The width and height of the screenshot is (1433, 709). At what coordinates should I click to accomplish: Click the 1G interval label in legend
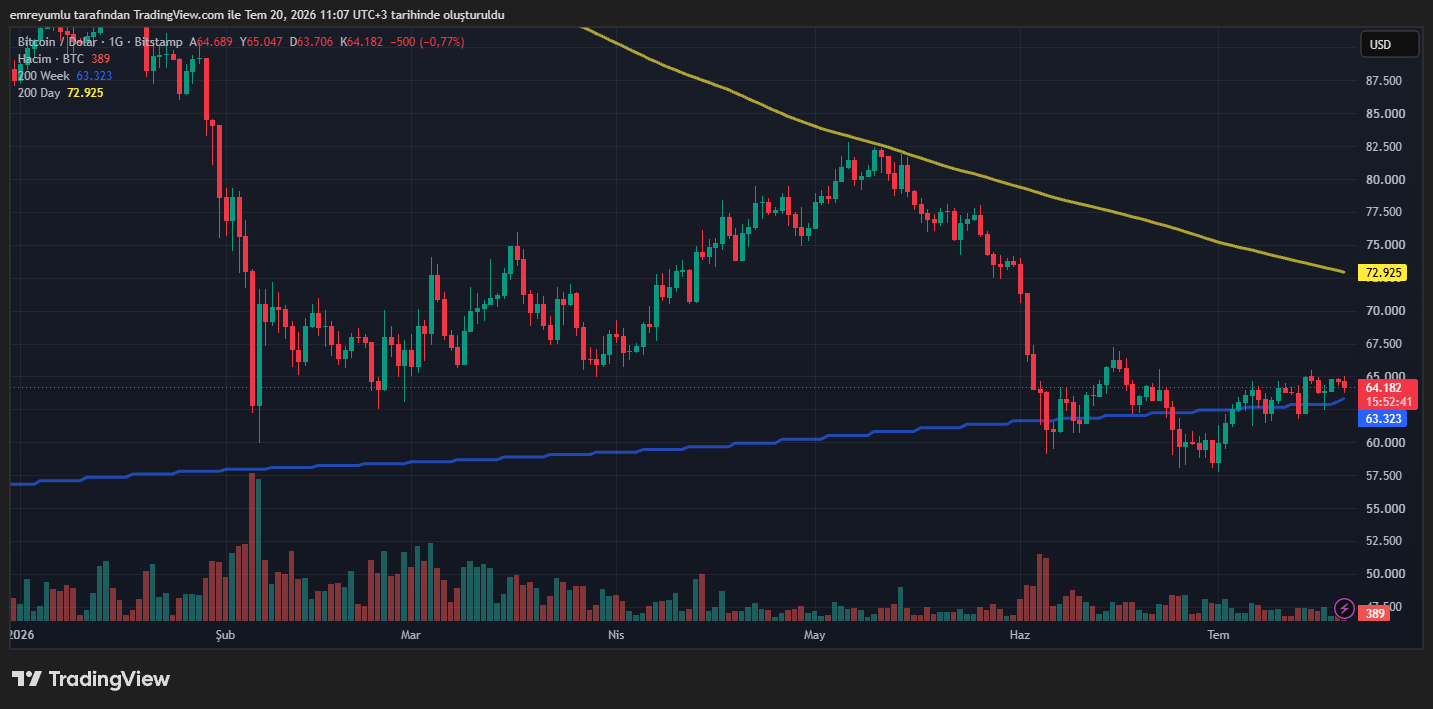pyautogui.click(x=114, y=42)
